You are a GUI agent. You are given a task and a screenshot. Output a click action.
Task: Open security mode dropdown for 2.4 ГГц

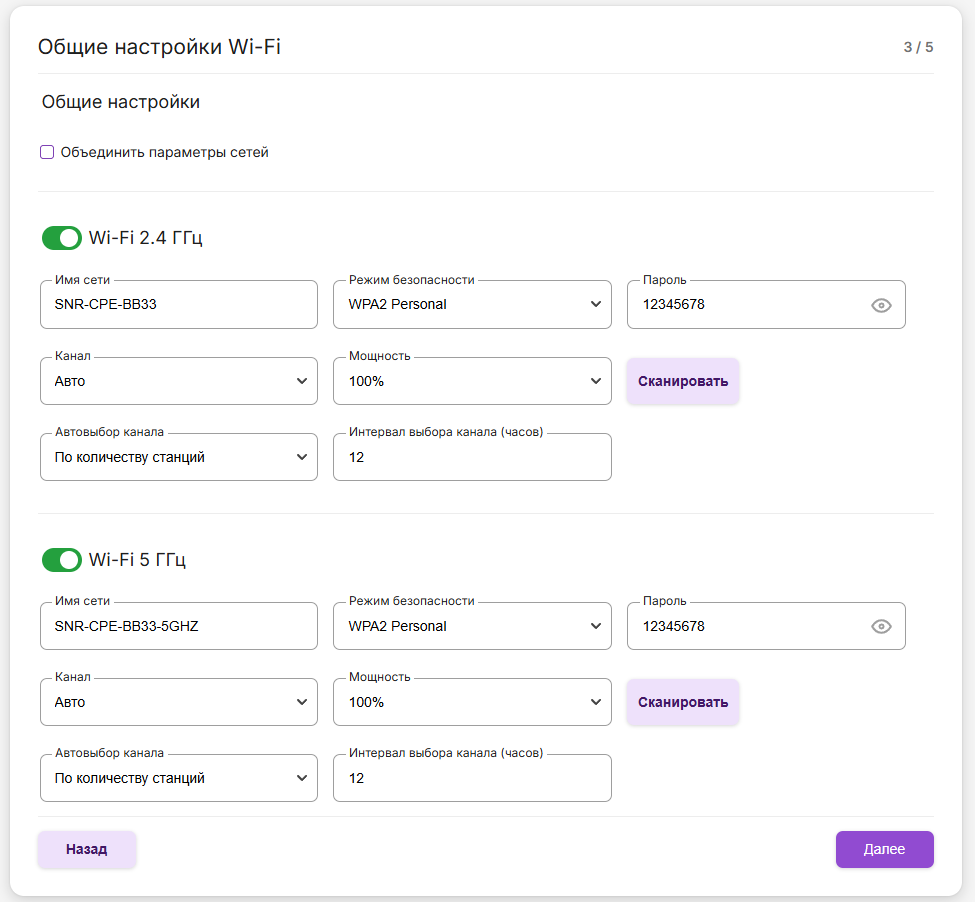pyautogui.click(x=472, y=305)
